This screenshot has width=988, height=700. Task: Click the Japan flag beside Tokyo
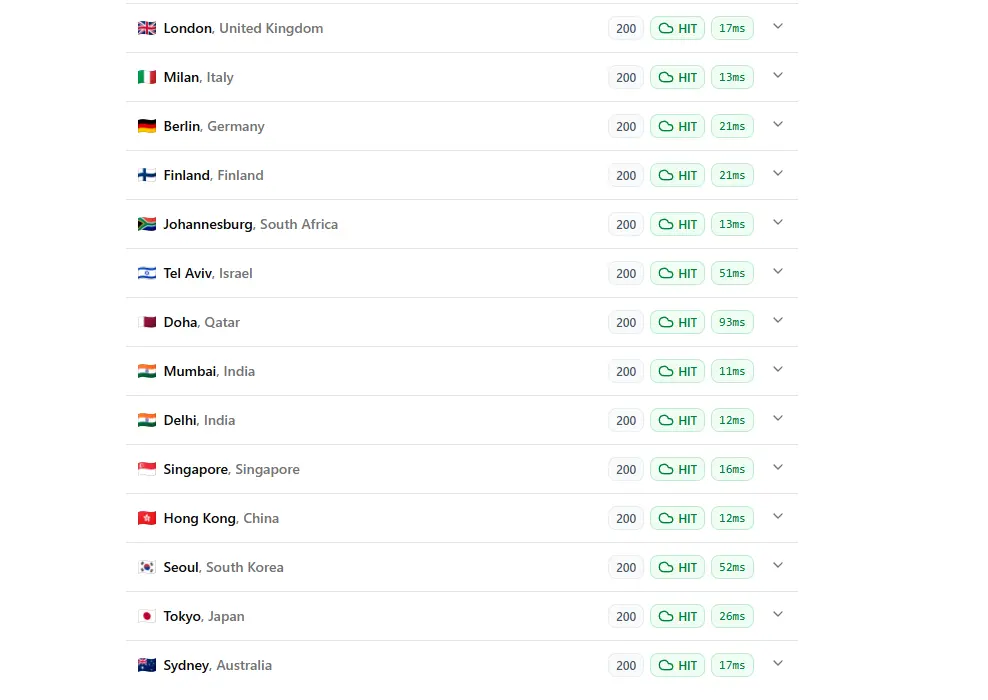coord(147,616)
